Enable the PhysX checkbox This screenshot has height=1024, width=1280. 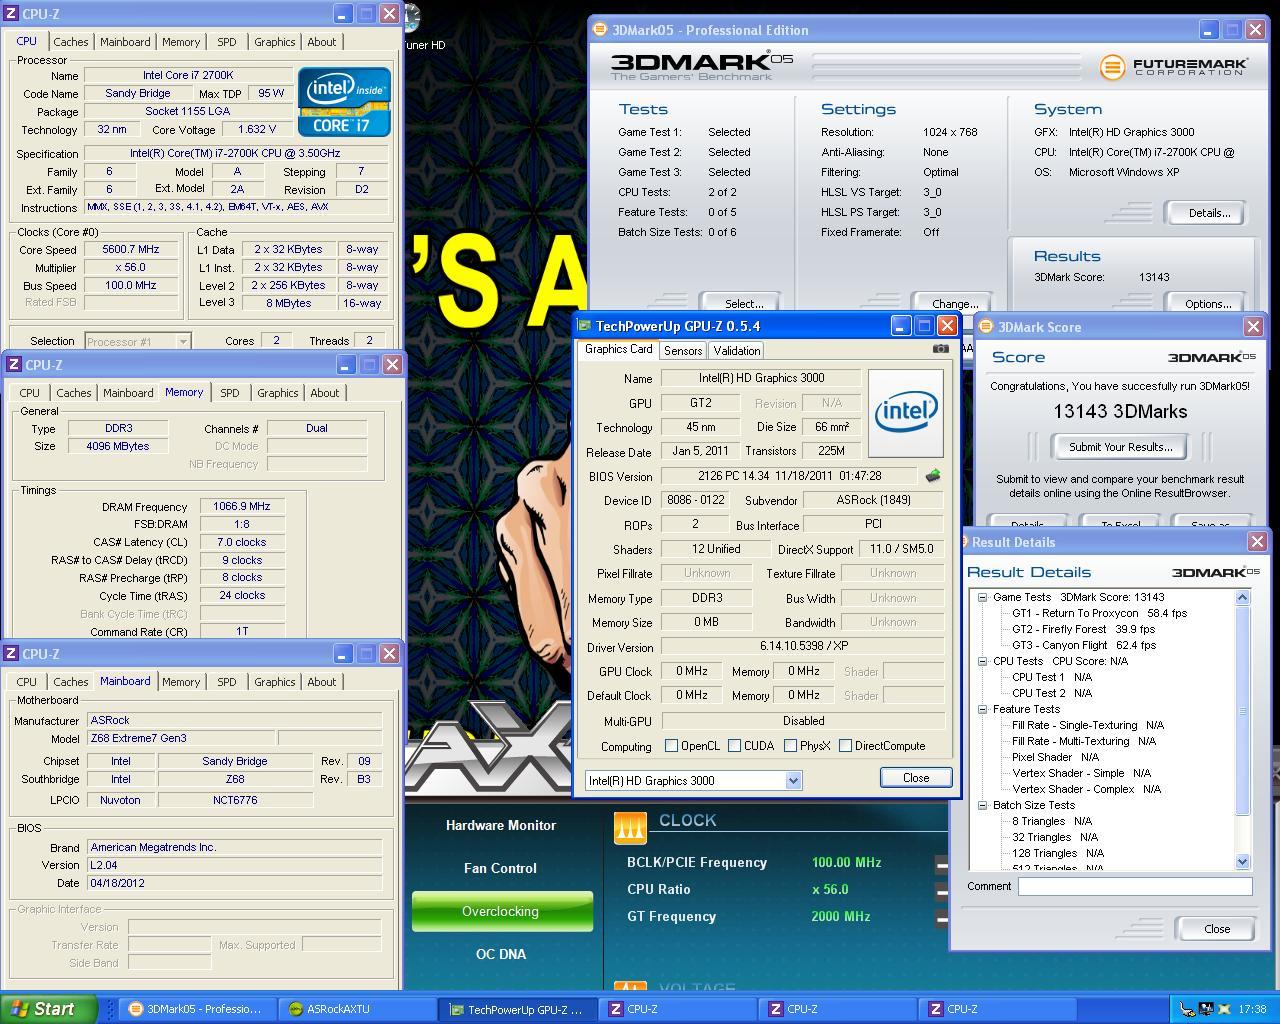tap(791, 746)
